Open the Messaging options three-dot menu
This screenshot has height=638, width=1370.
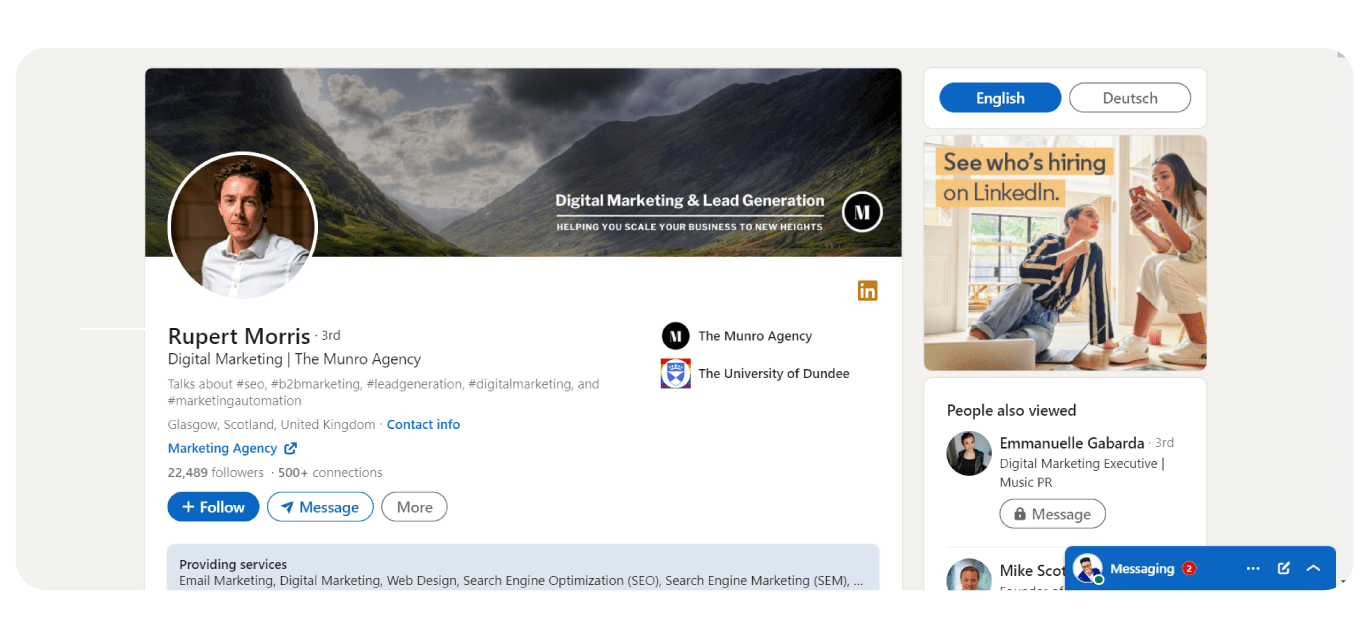[1253, 568]
